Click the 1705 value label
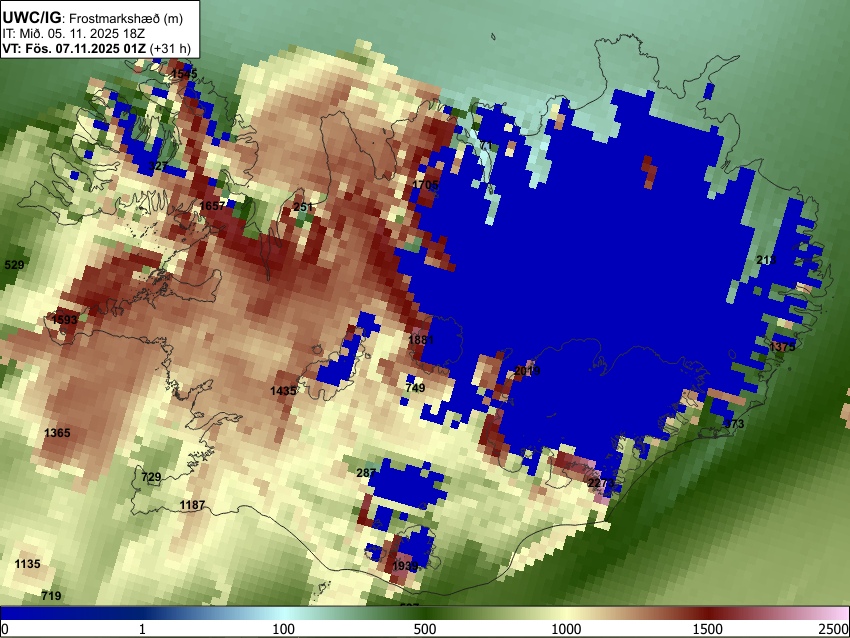Screen dimensions: 850x638 click(x=425, y=184)
